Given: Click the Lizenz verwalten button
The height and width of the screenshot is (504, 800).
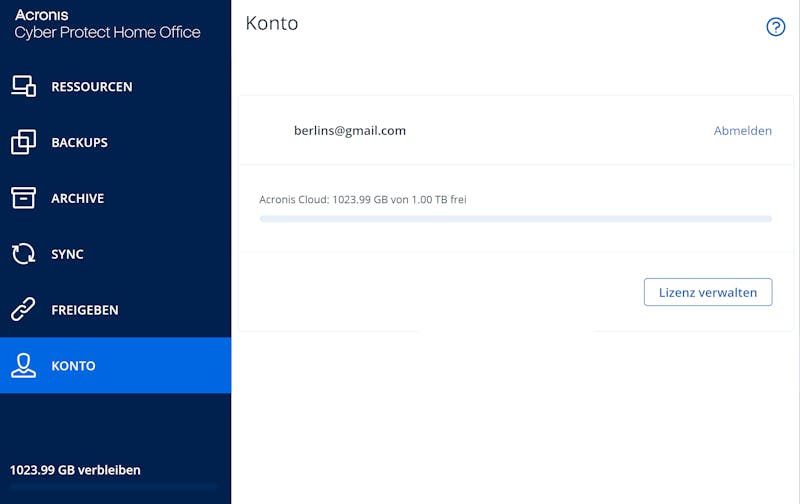Looking at the screenshot, I should tap(708, 292).
